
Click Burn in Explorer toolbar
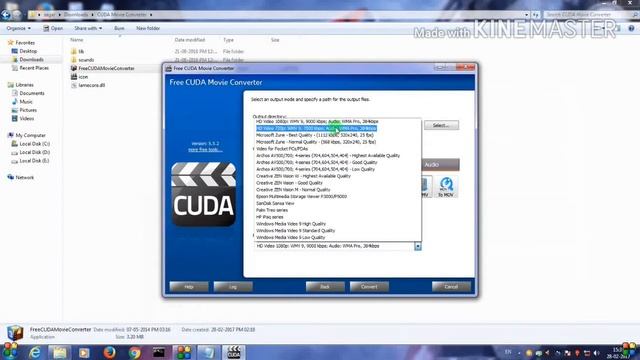[x=119, y=28]
